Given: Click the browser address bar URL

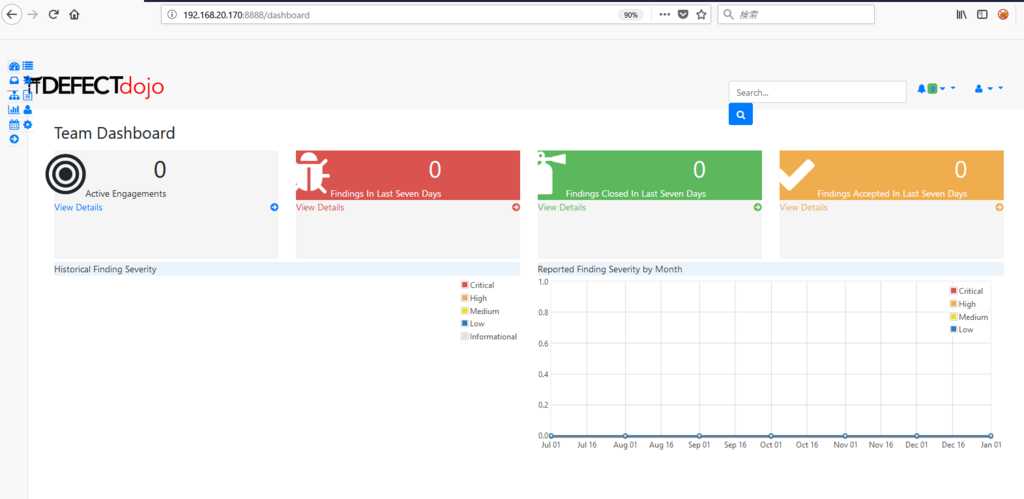Looking at the screenshot, I should [x=246, y=14].
